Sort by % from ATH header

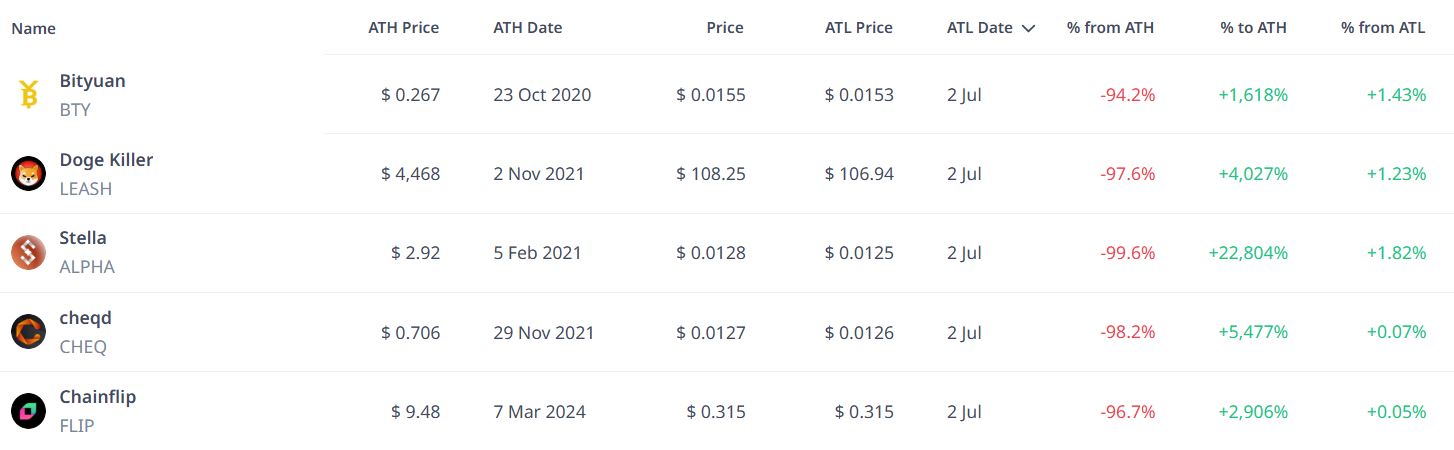tap(1110, 28)
